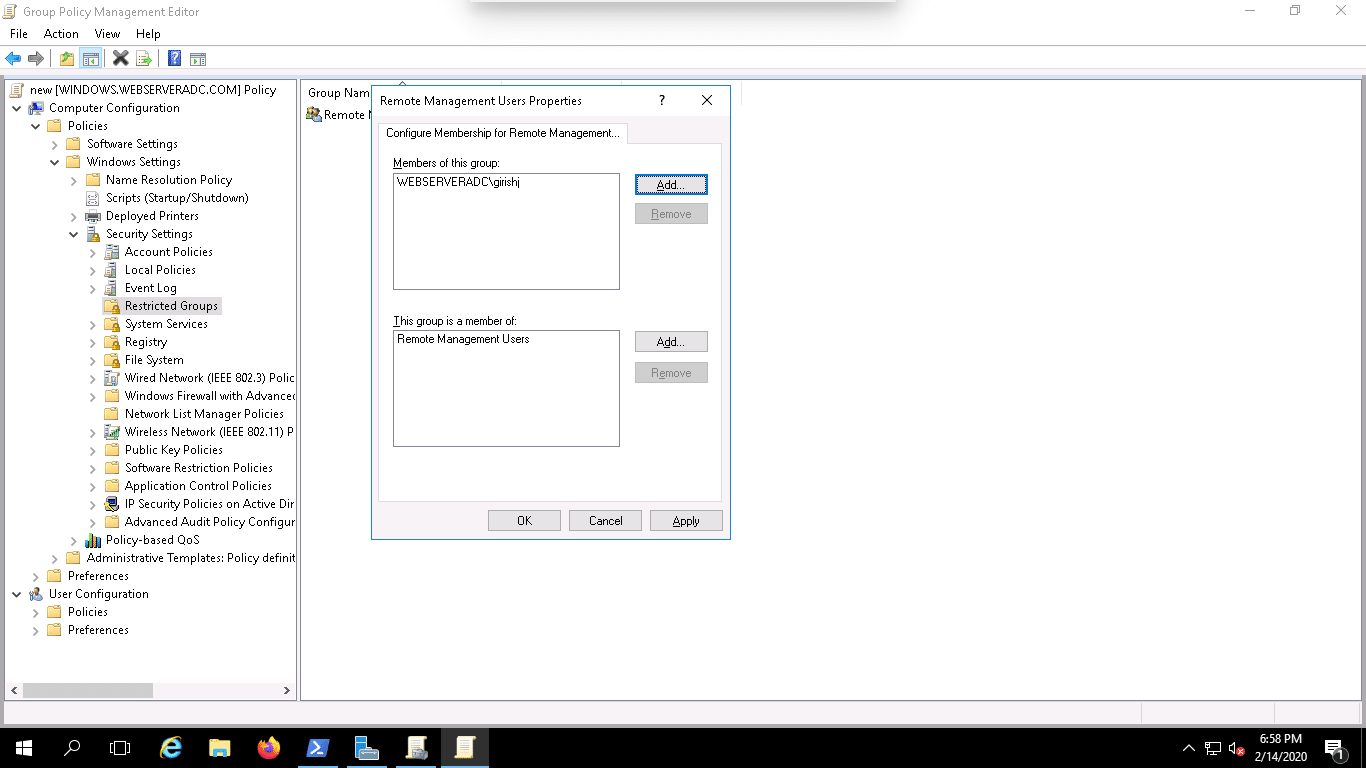Screen dimensions: 1366x768
Task: Select File System tree item
Action: coord(154,360)
